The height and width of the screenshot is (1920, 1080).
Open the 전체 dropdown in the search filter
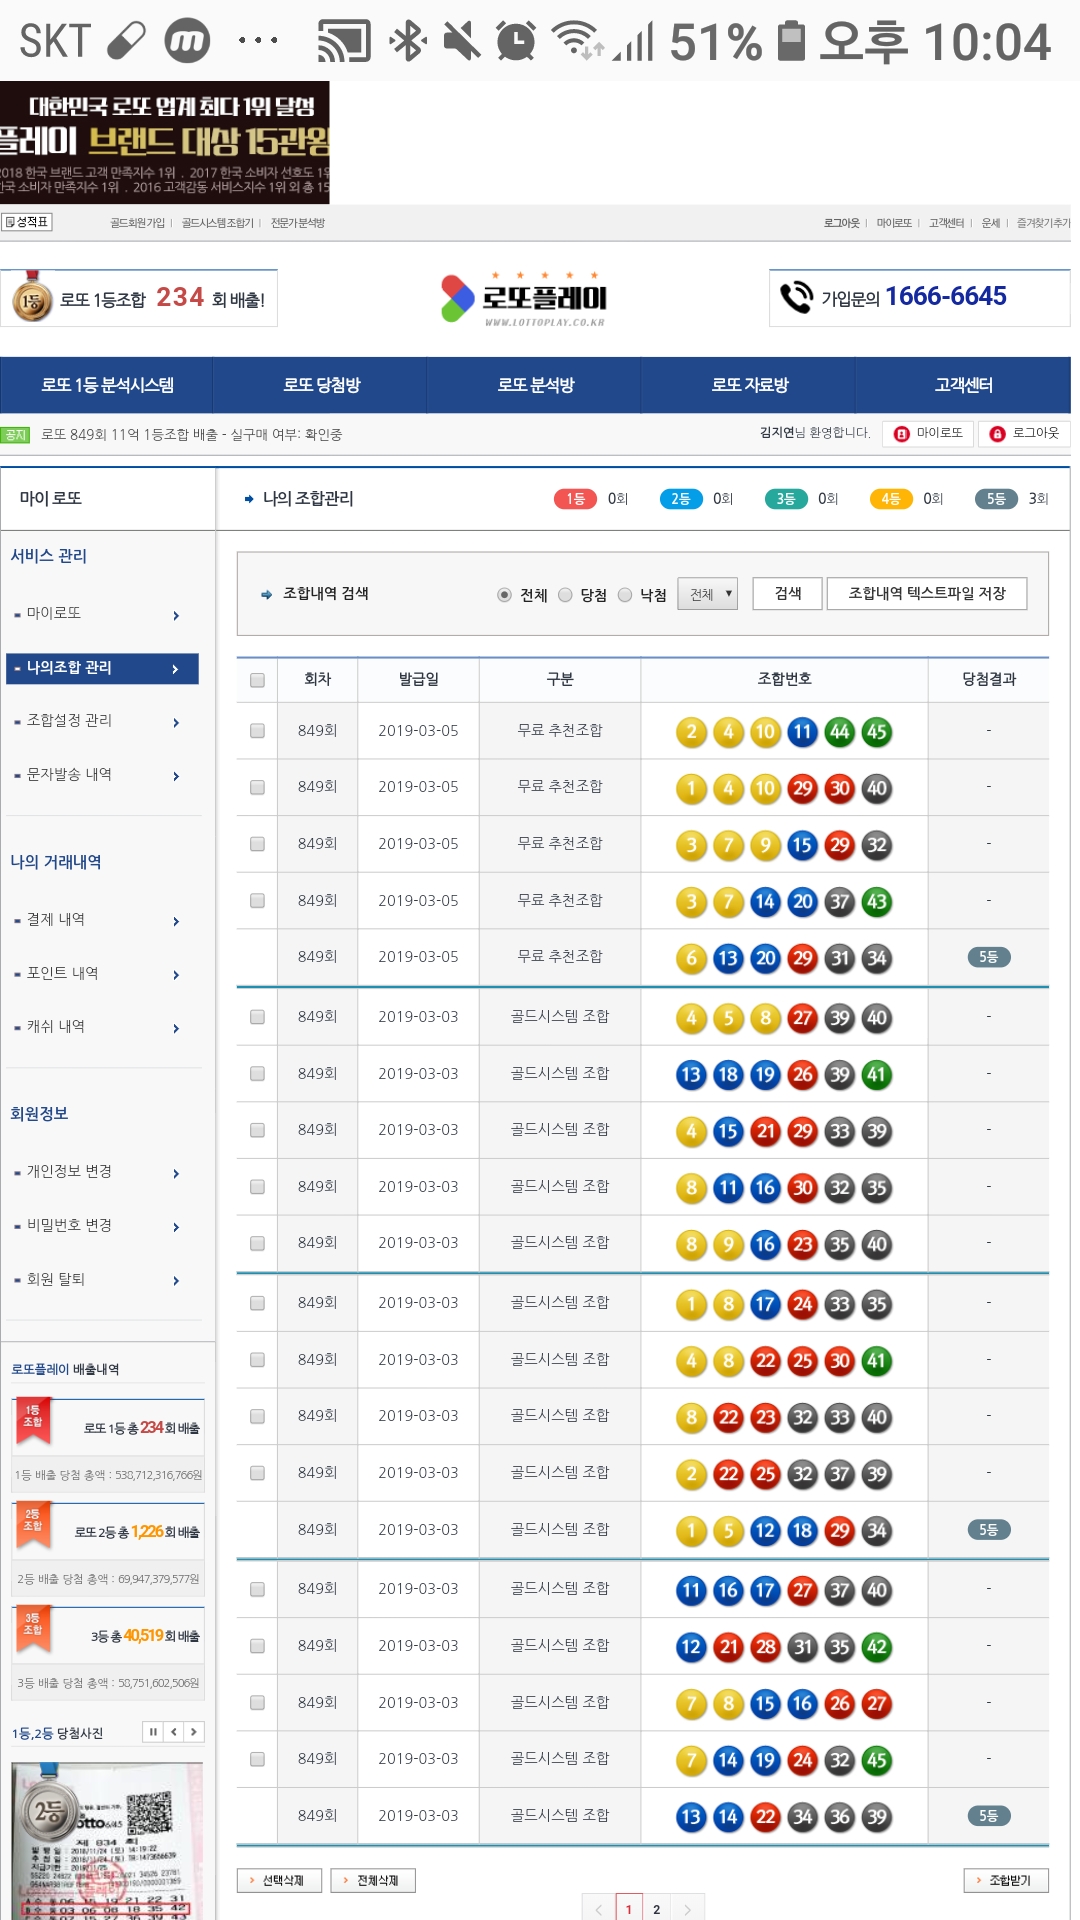click(707, 594)
